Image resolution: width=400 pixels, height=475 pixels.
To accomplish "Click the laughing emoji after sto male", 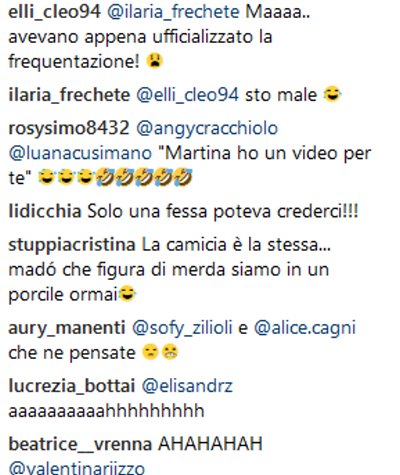I will click(x=332, y=94).
